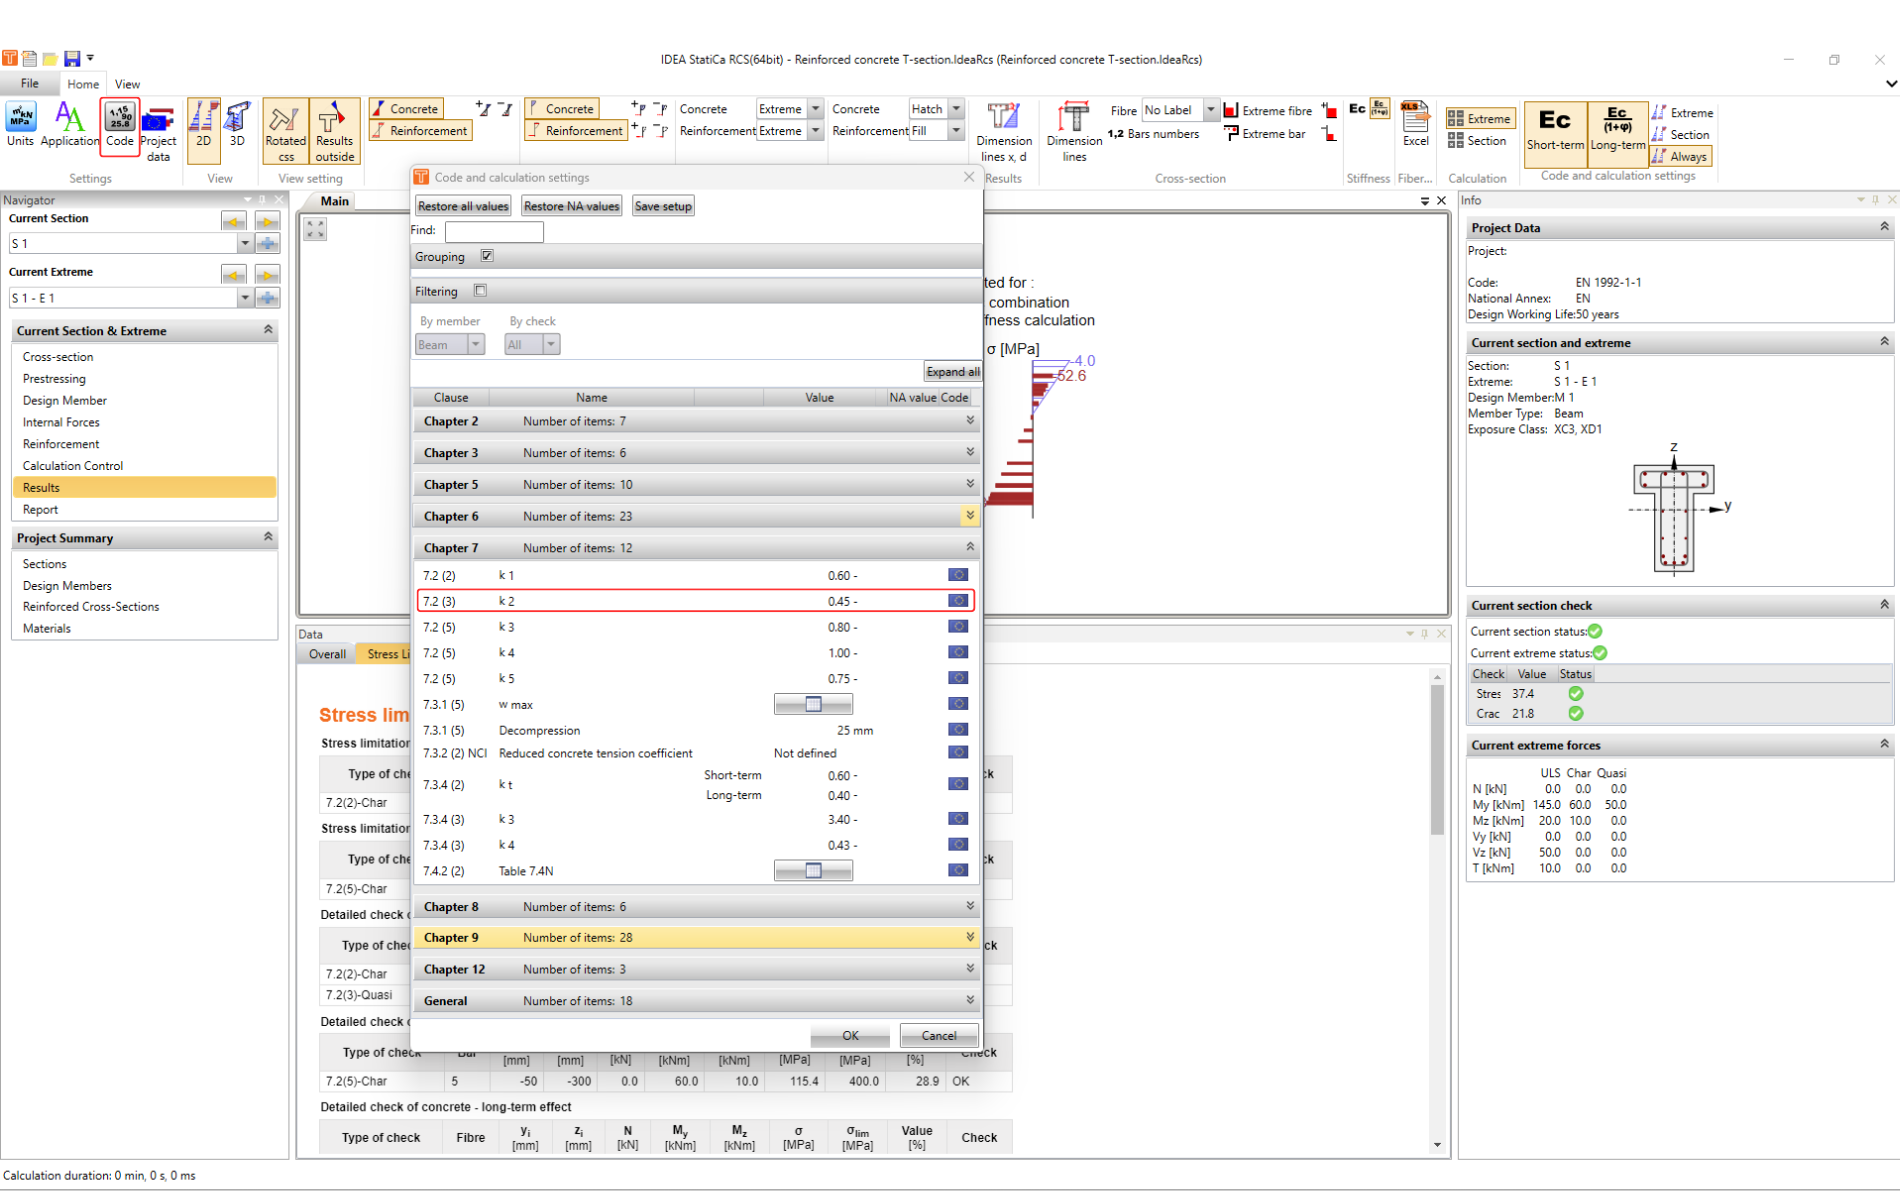Expand Chapter 6 settings group
The height and width of the screenshot is (1200, 1900).
point(969,516)
